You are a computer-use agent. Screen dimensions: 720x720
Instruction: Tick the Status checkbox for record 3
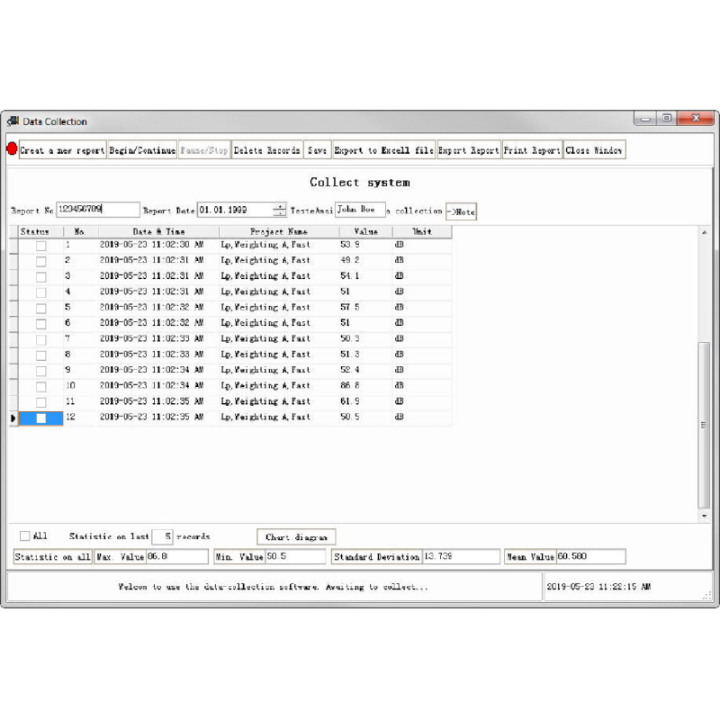click(x=41, y=277)
